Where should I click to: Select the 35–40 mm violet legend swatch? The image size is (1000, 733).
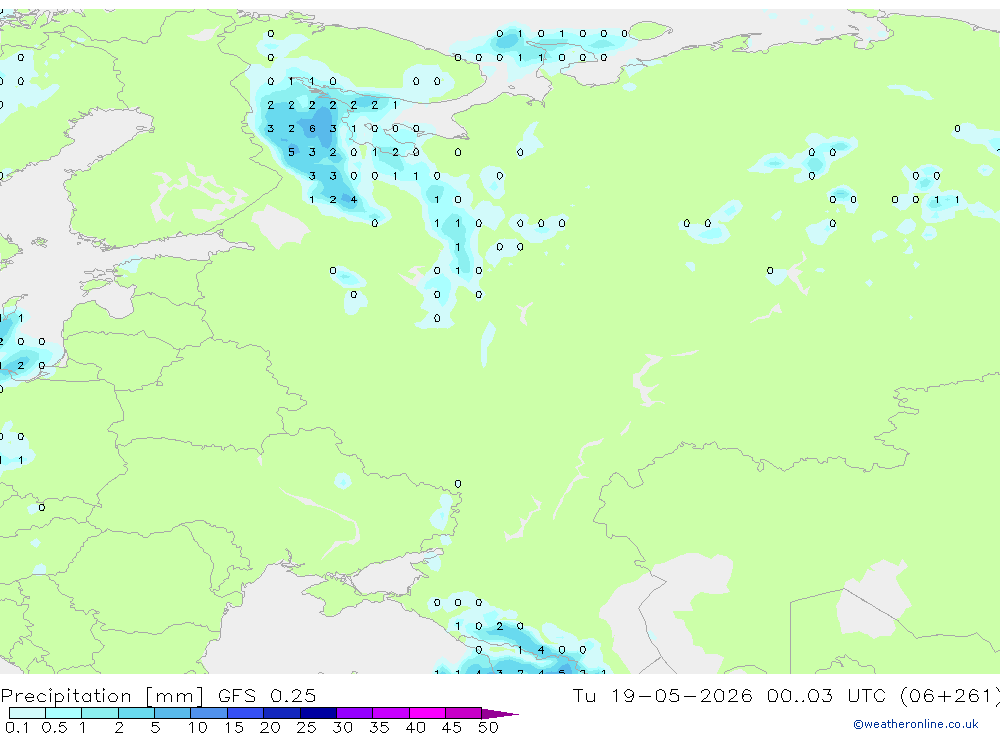tap(391, 713)
